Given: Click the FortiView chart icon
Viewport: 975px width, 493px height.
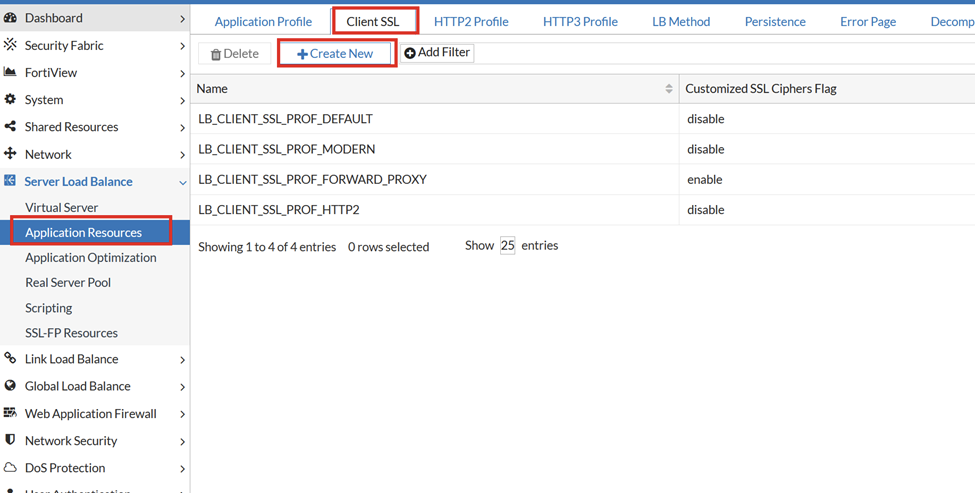Looking at the screenshot, I should [x=10, y=72].
